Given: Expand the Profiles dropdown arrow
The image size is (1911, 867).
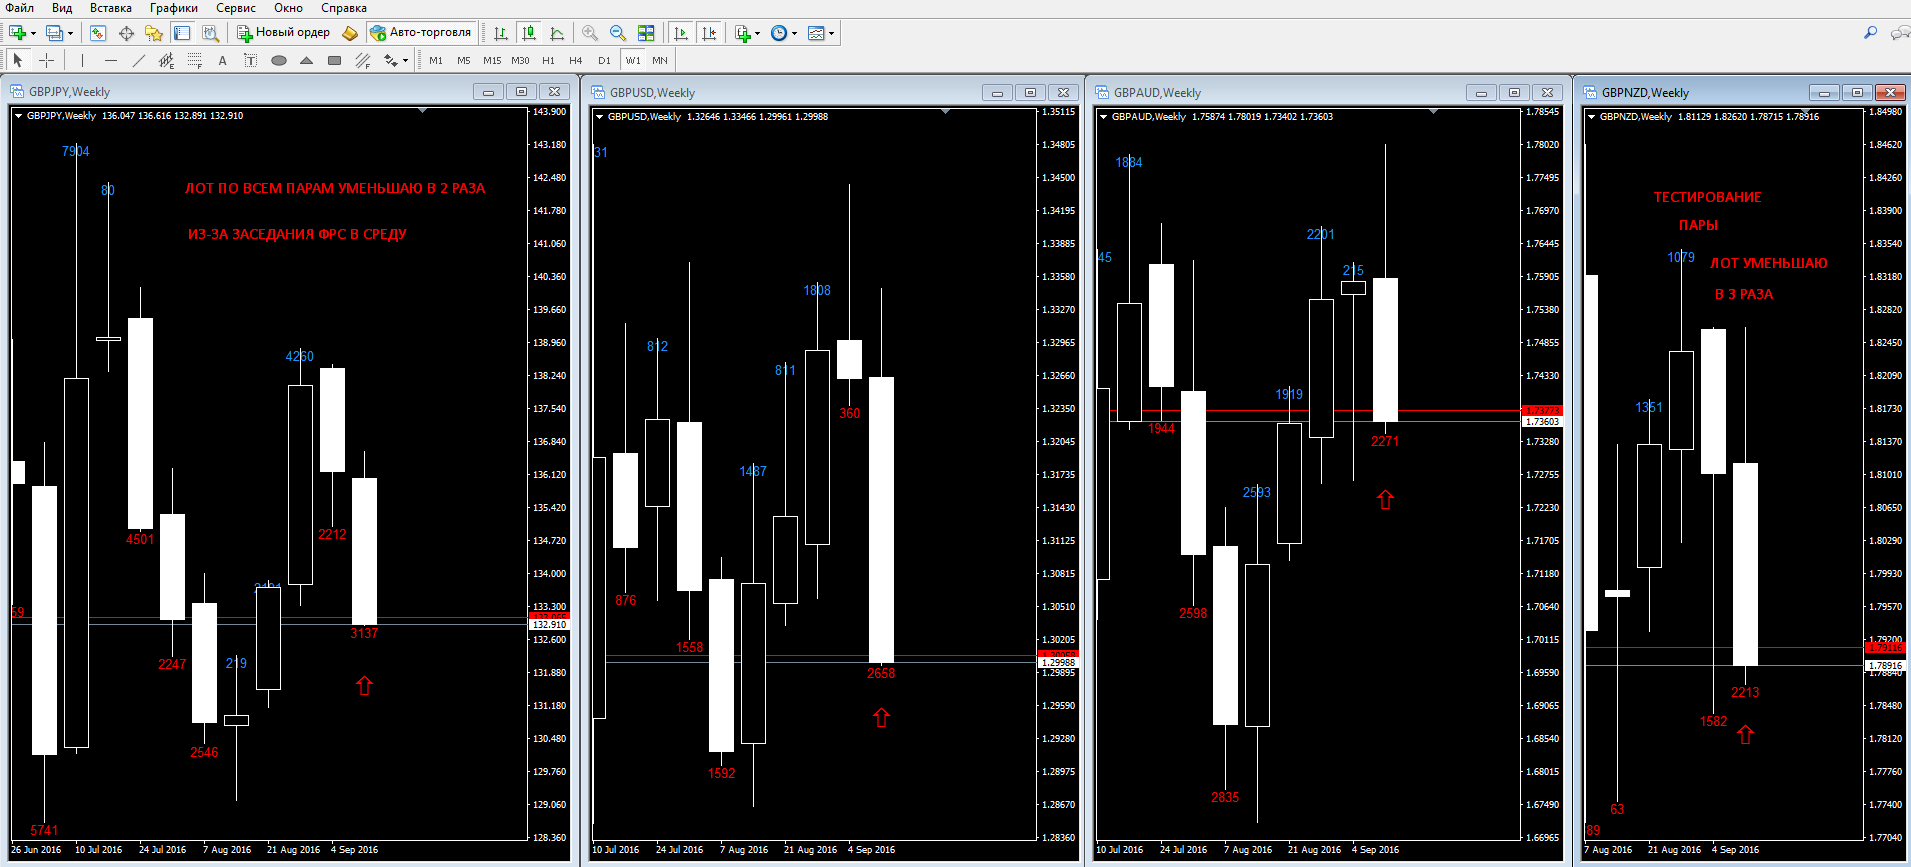Looking at the screenshot, I should [x=70, y=33].
